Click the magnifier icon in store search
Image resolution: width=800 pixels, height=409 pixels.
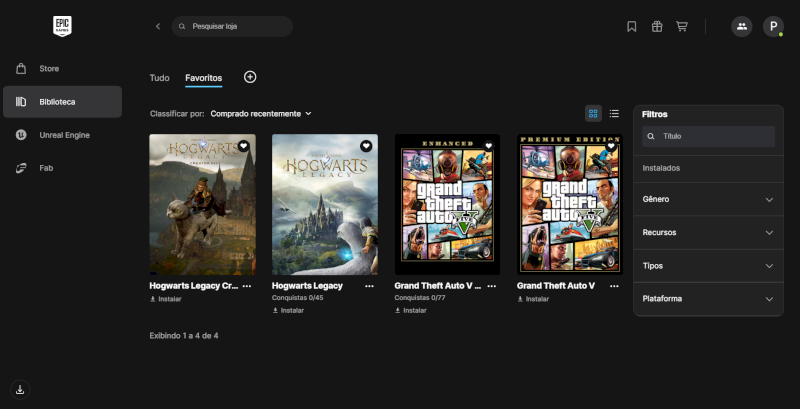[x=182, y=26]
